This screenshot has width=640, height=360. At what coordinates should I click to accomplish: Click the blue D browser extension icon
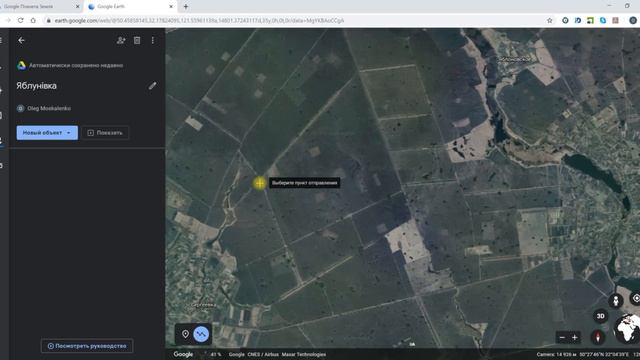pyautogui.click(x=578, y=20)
